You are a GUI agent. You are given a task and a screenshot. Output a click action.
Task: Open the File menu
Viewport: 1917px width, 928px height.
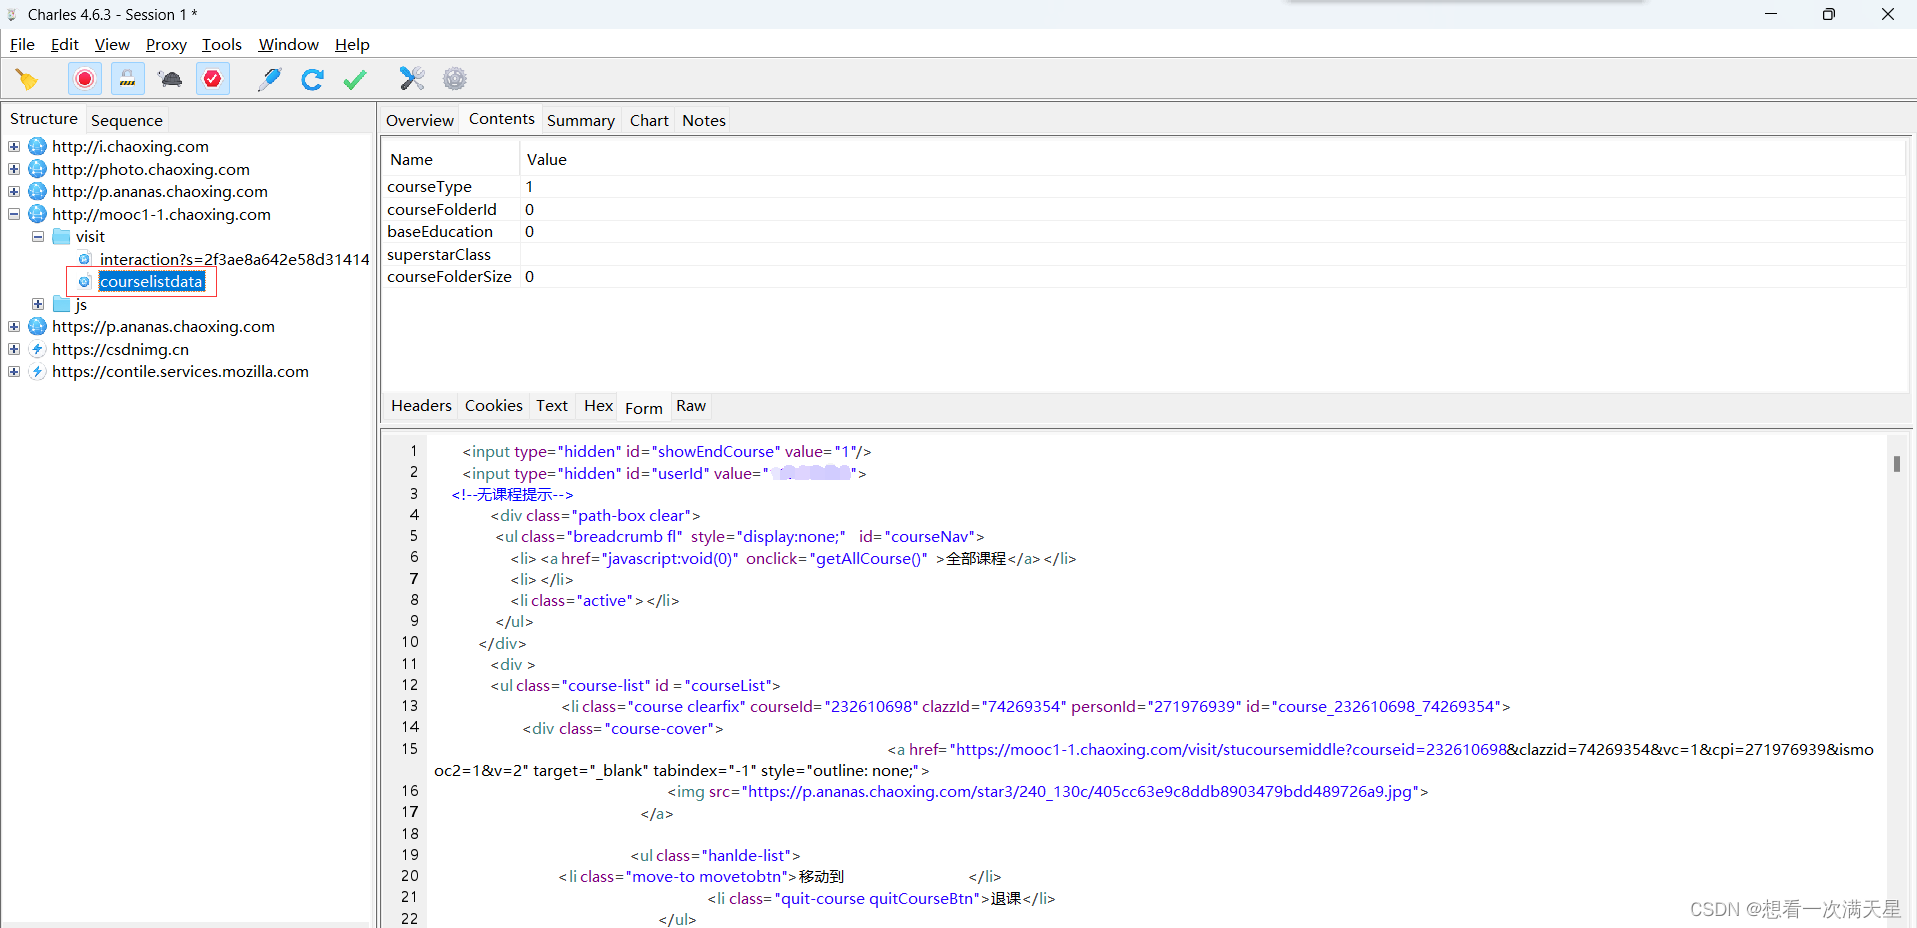click(22, 44)
